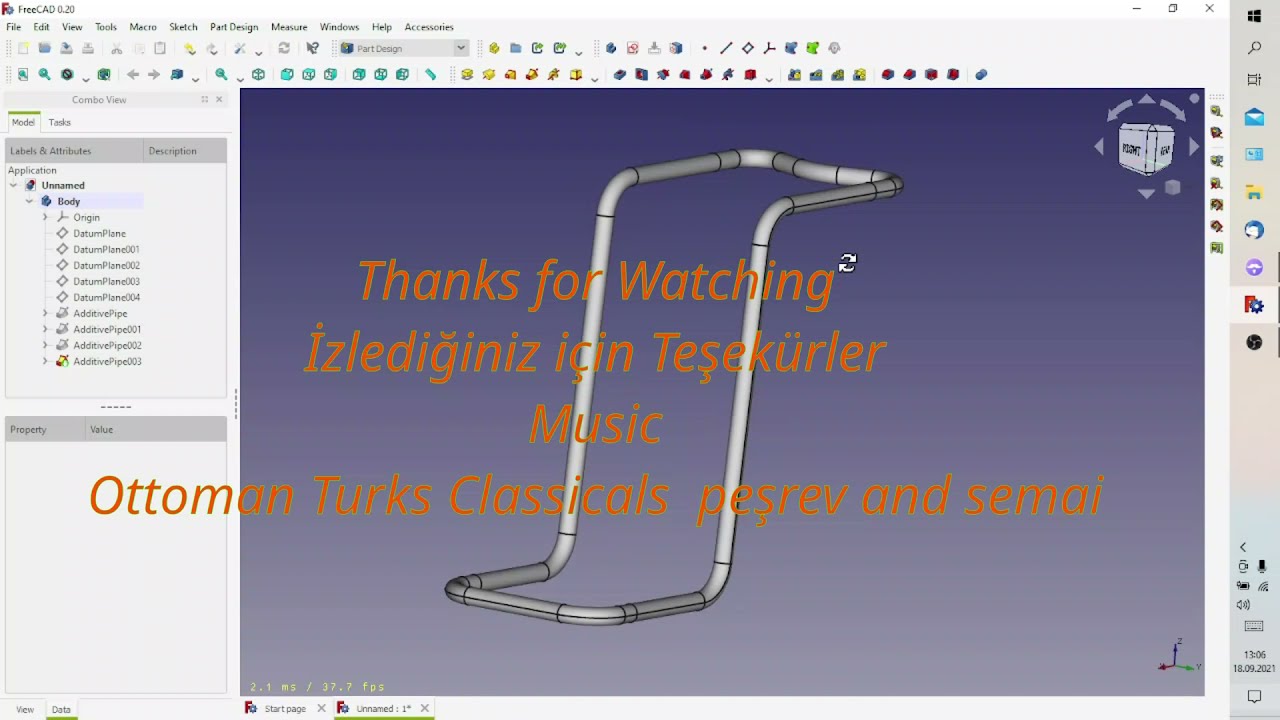
Task: Click the Fit selection magnifier icon
Action: pyautogui.click(x=44, y=74)
